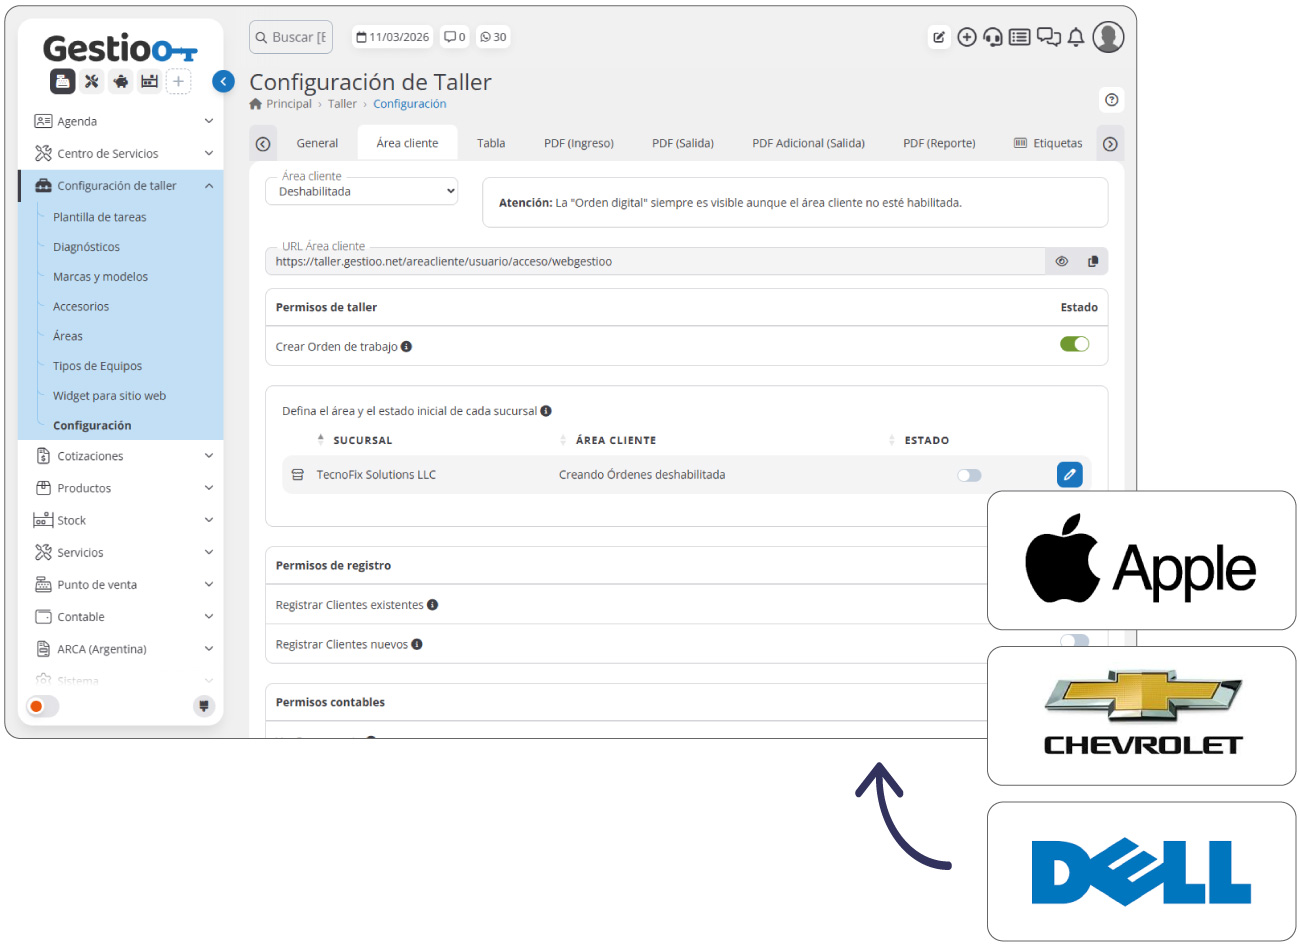Open Accesorios in the sidebar
Screen dimensions: 1300x950
click(x=81, y=307)
